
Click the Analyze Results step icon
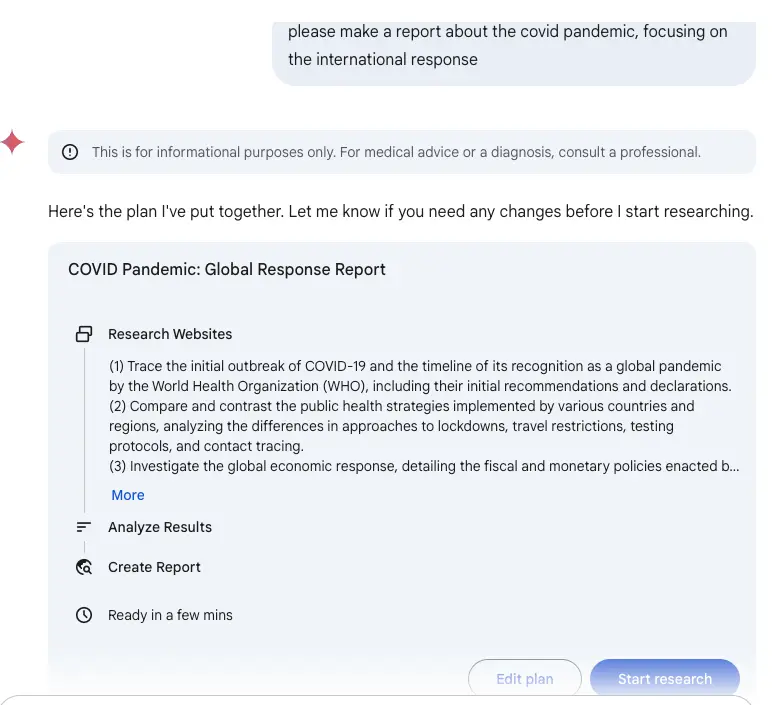(84, 527)
